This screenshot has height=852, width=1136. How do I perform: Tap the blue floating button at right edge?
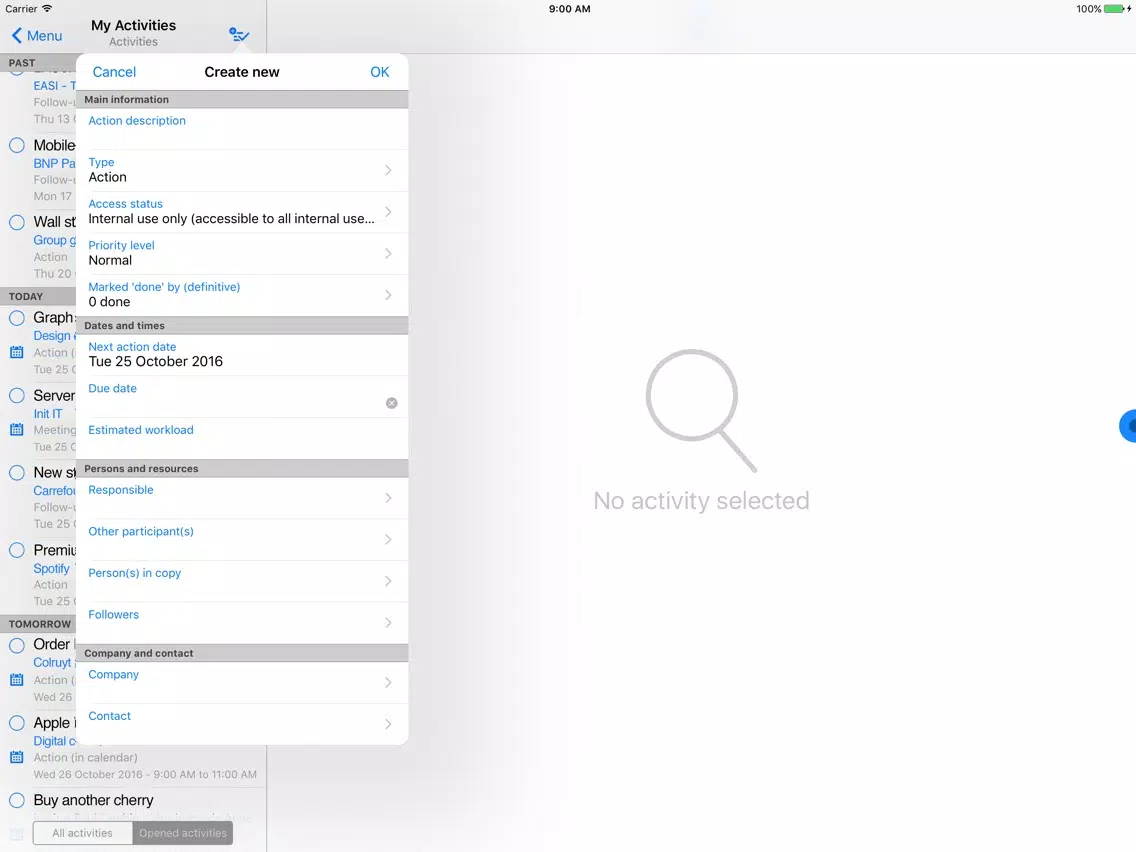tap(1127, 426)
